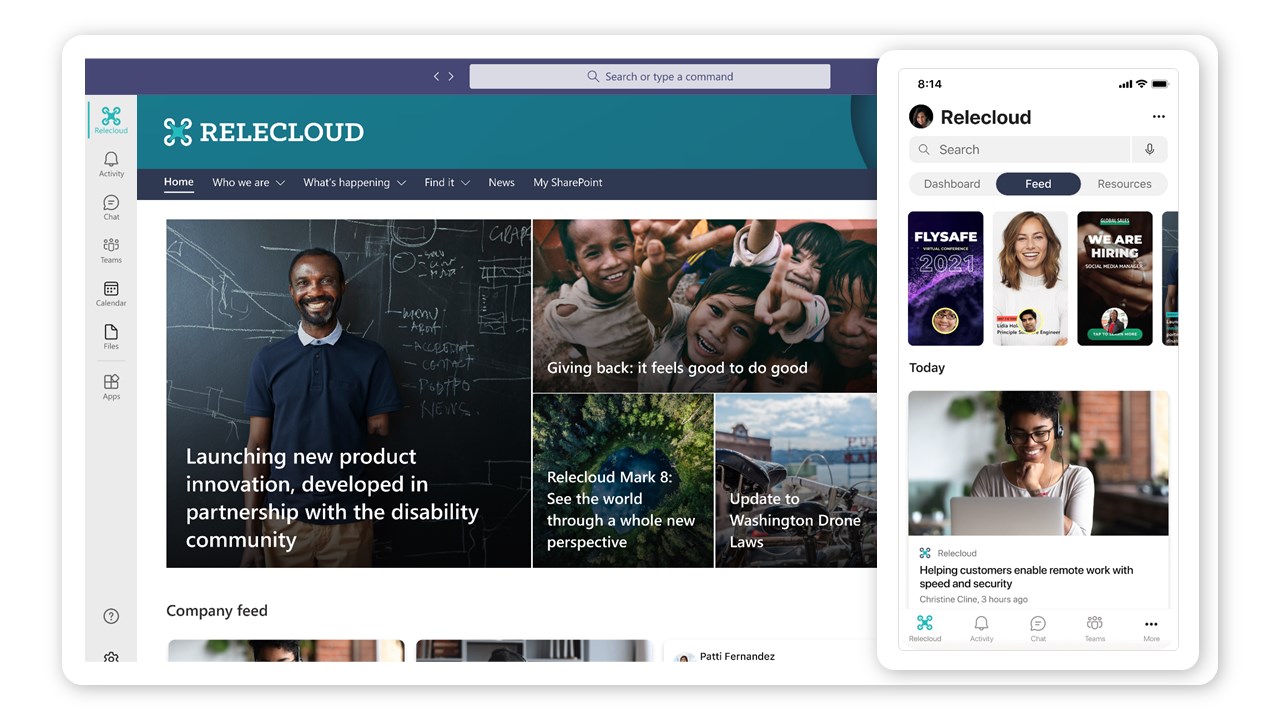Image resolution: width=1280 pixels, height=720 pixels.
Task: Tap the mobile microphone voice search icon
Action: (1150, 149)
